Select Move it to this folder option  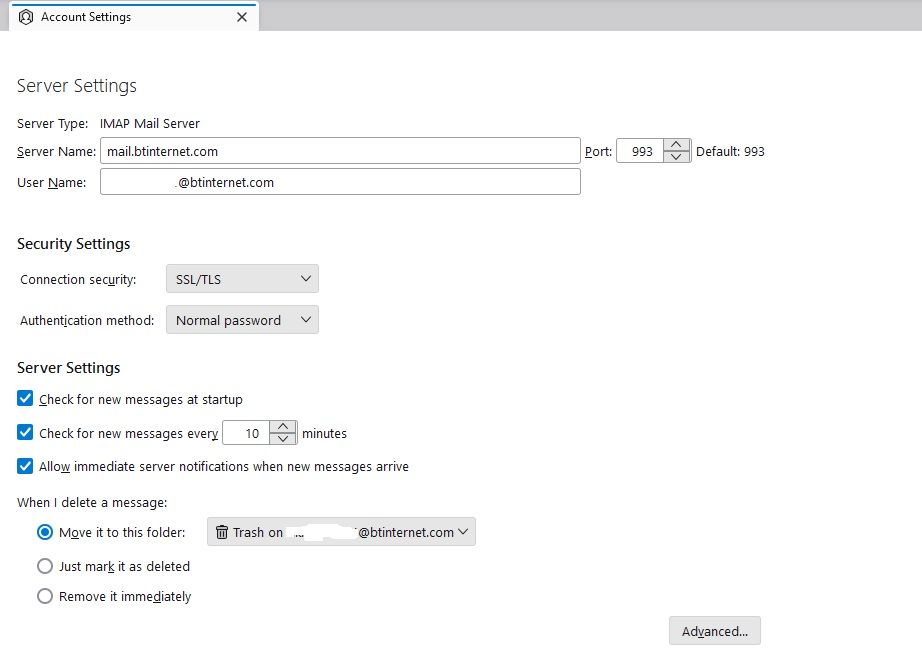pyautogui.click(x=45, y=532)
